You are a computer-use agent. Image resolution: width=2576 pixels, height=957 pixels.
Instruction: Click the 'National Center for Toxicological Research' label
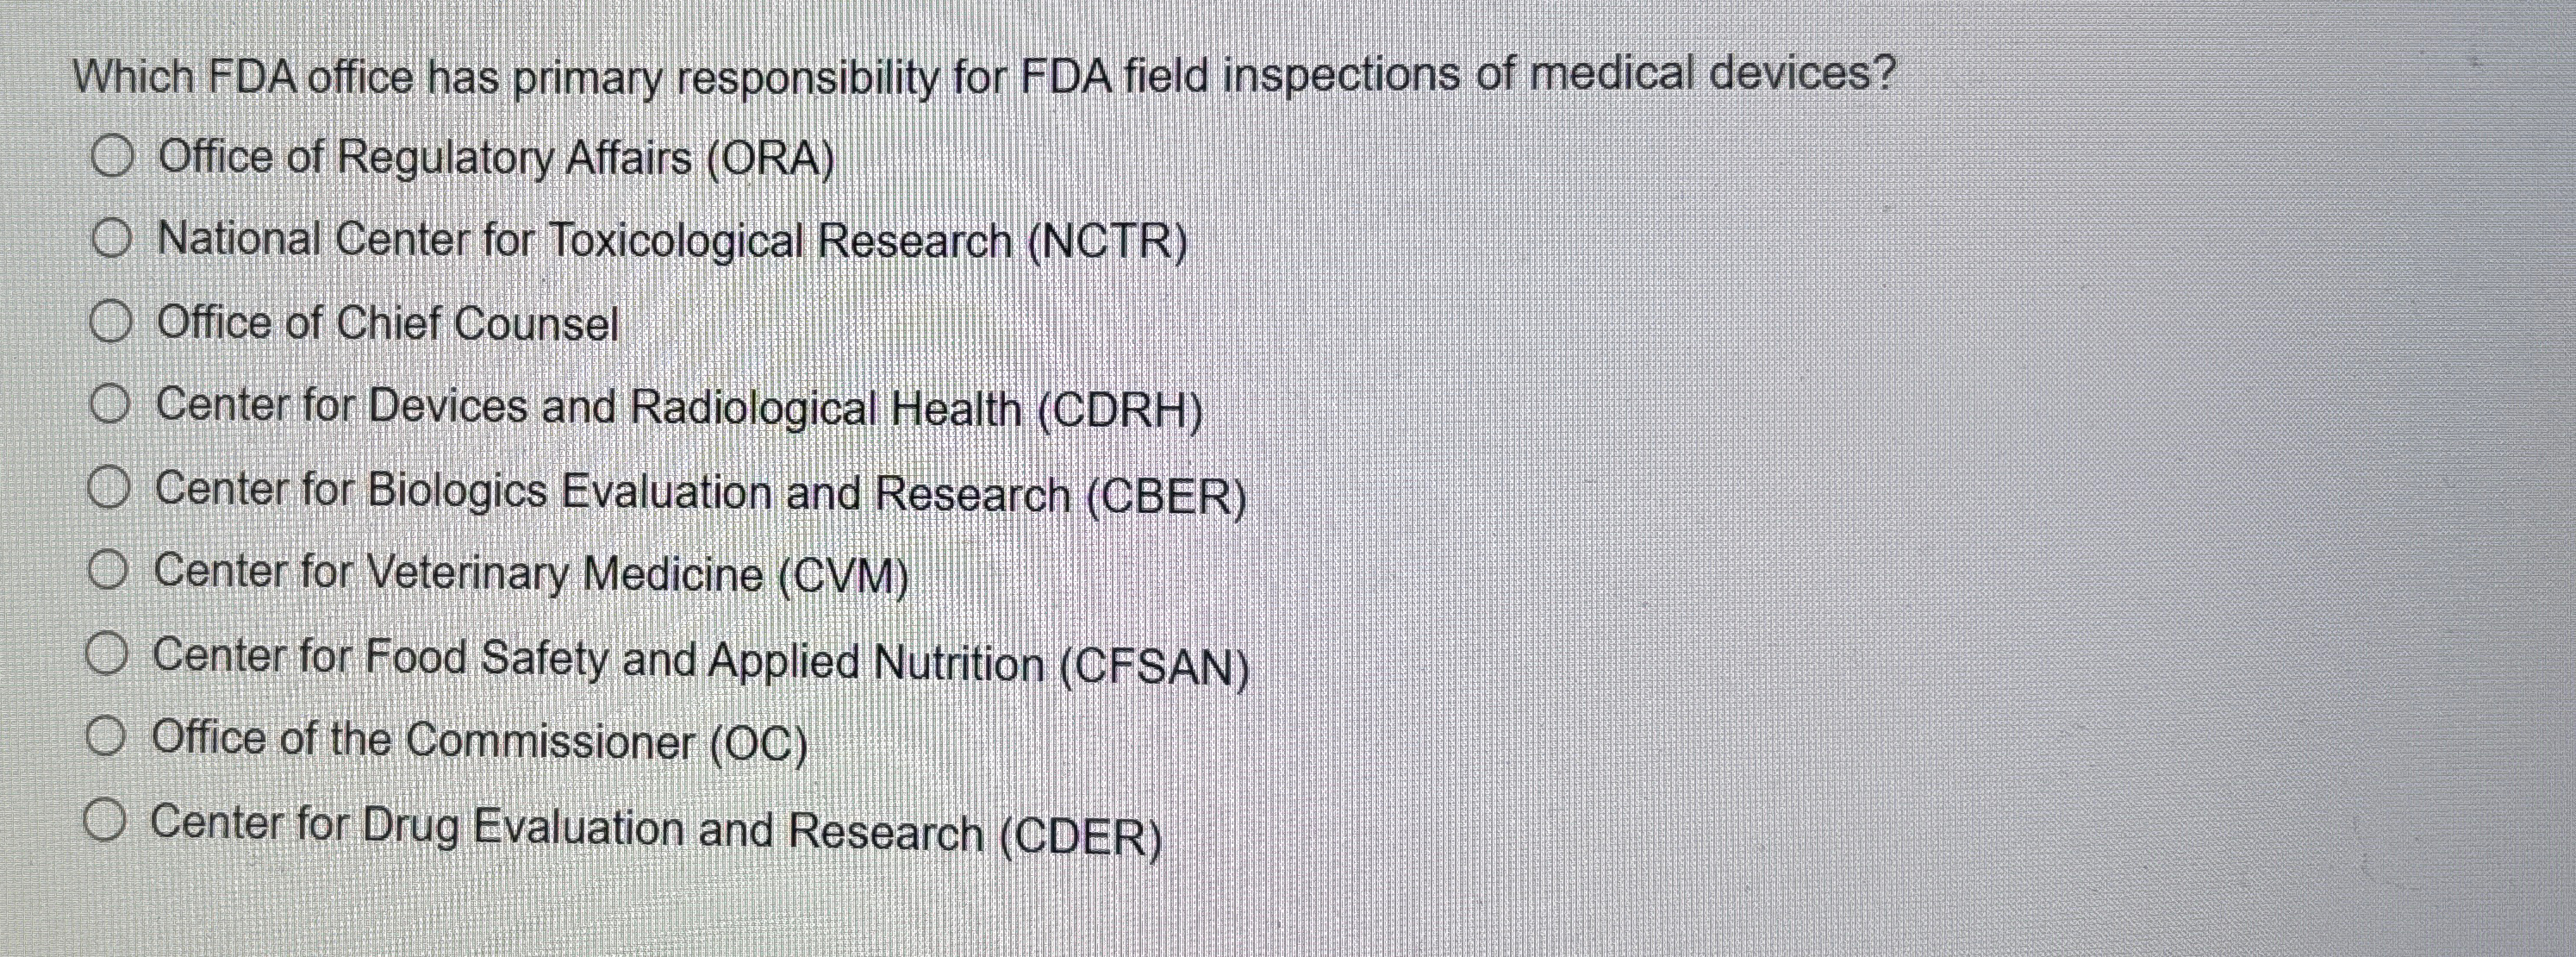click(672, 242)
